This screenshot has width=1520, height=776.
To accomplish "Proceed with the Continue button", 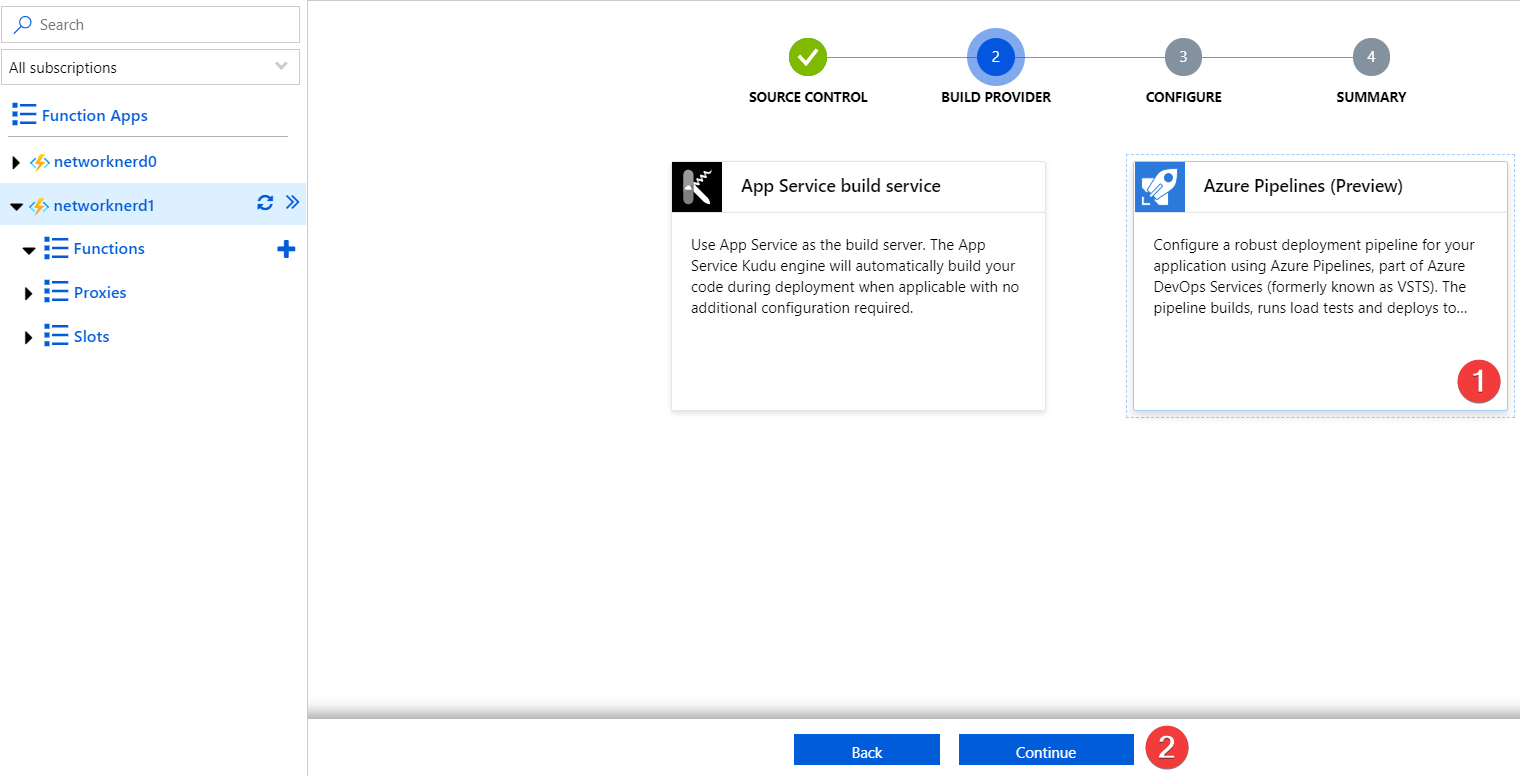I will 1046,751.
